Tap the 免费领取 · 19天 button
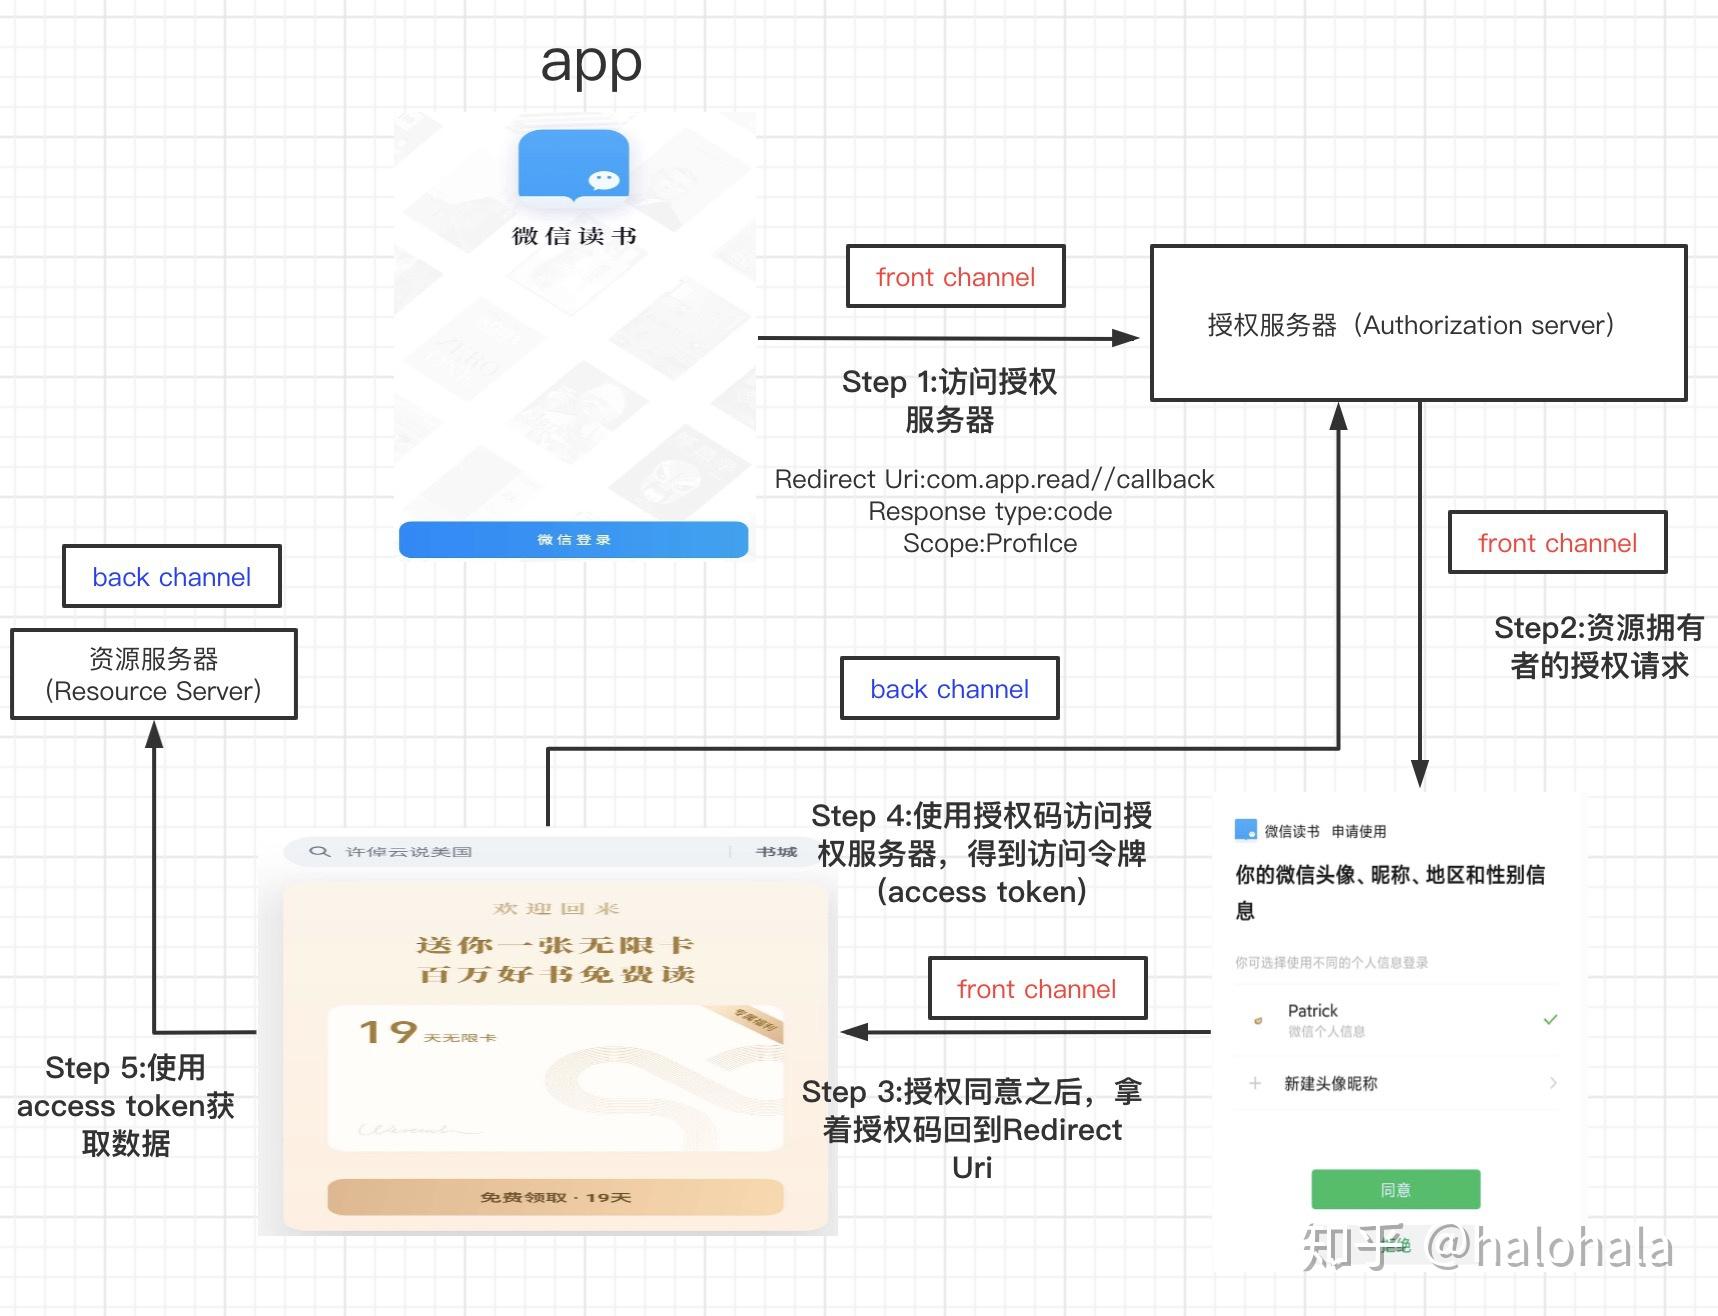Screen dimensions: 1718x1316 point(555,1197)
